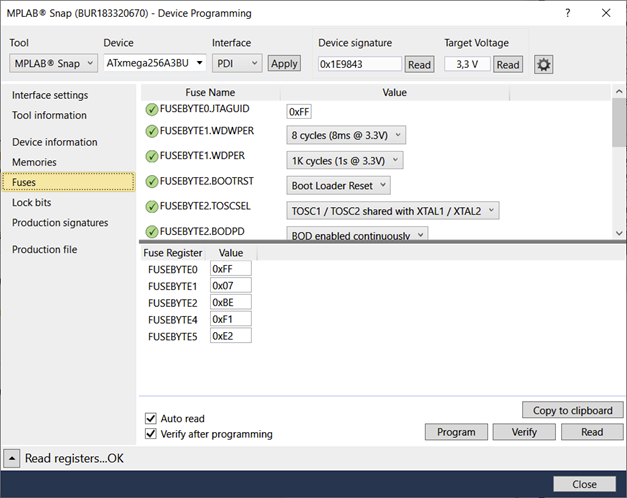
Task: Open Tool information page
Action: coord(49,115)
